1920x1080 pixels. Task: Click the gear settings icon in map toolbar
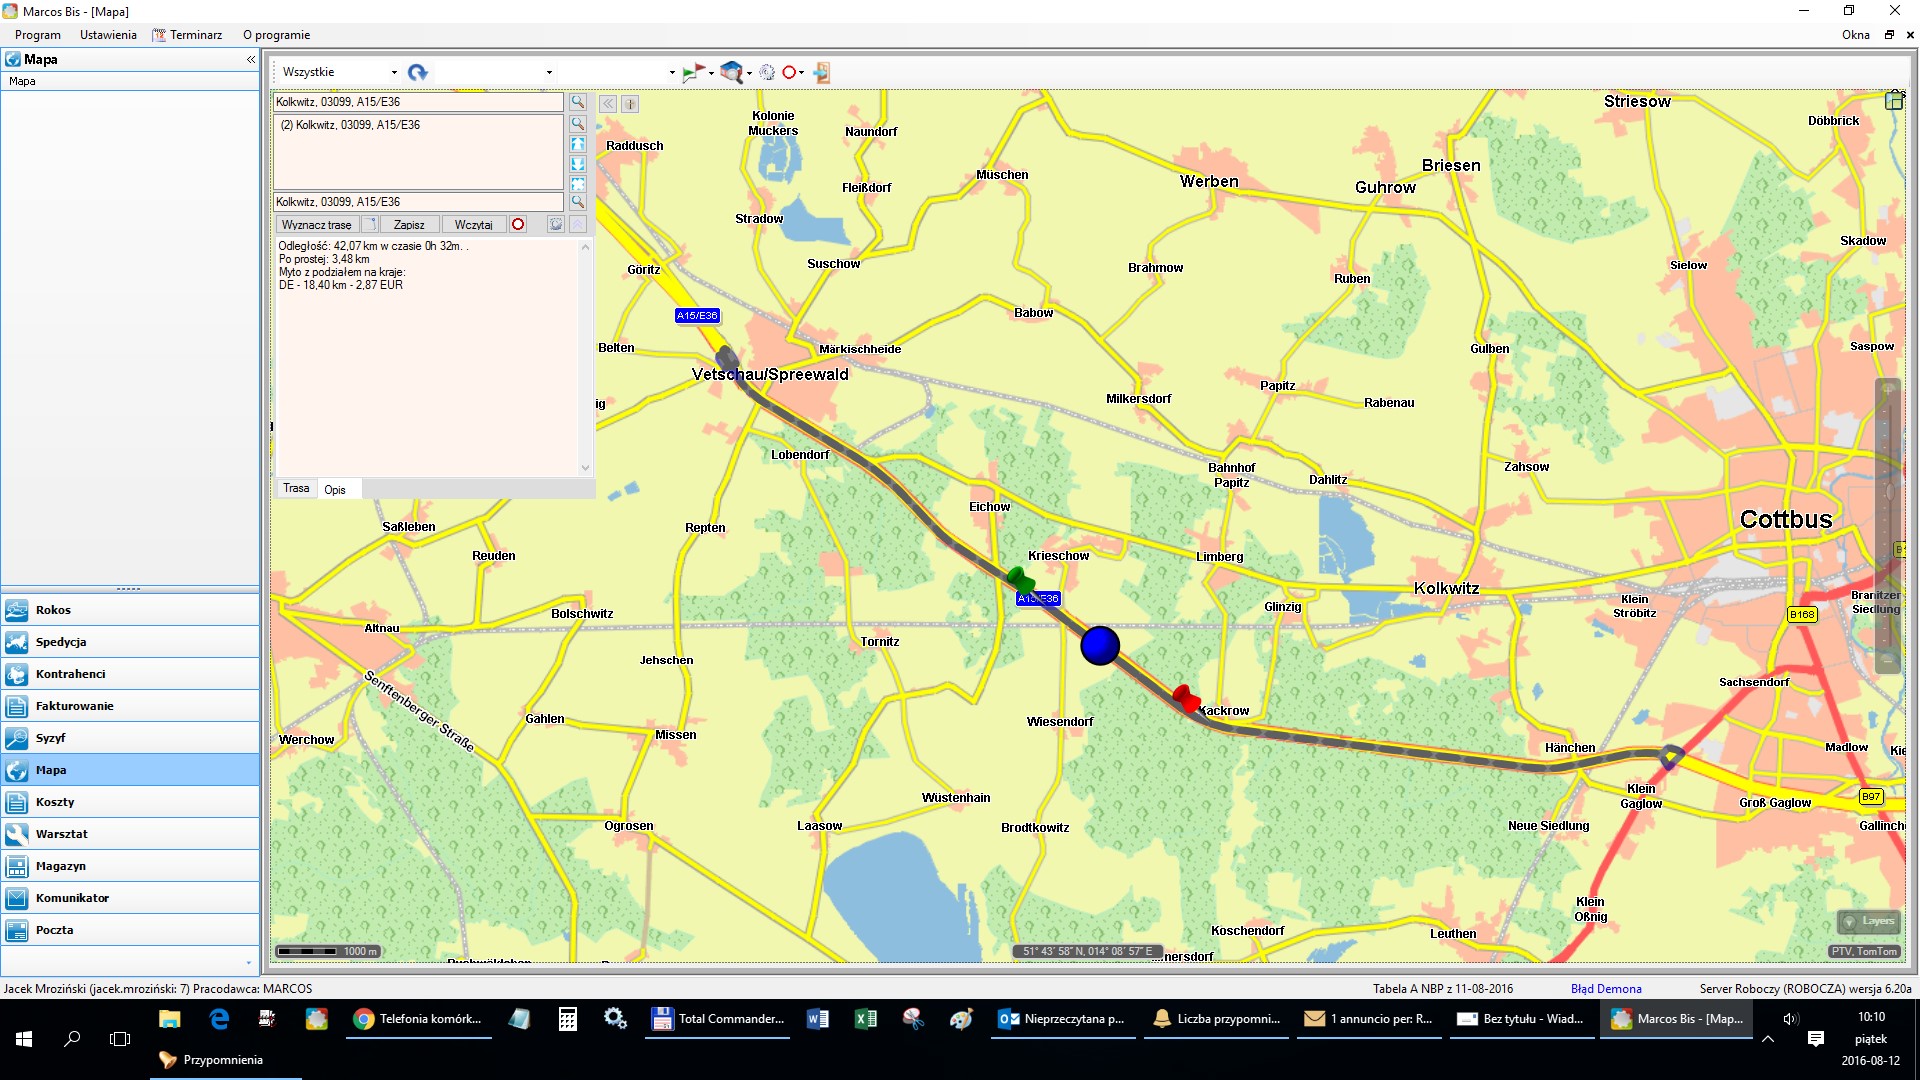767,72
